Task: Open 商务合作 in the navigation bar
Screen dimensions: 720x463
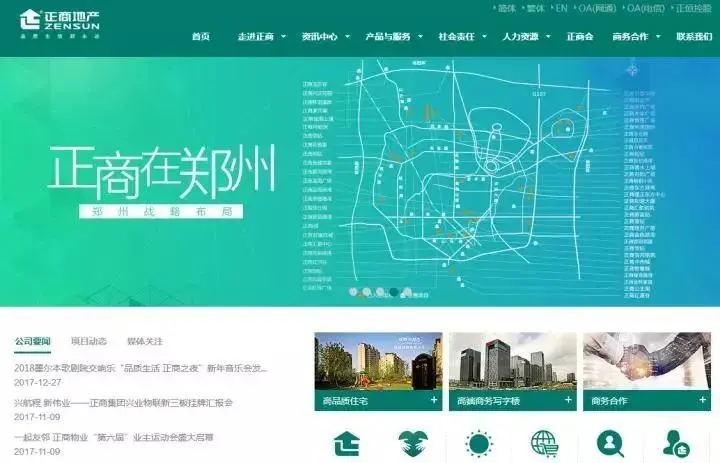Action: 630,36
